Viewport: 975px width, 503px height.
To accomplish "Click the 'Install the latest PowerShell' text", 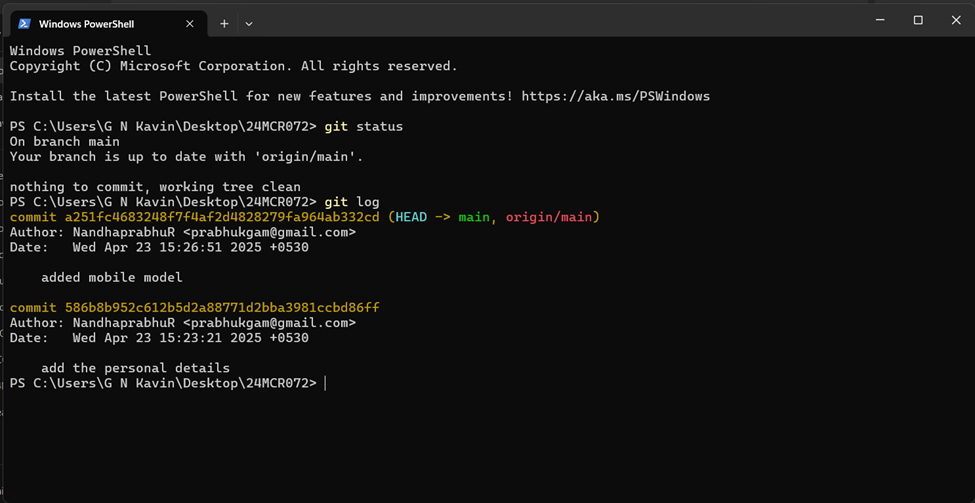I will tap(124, 96).
